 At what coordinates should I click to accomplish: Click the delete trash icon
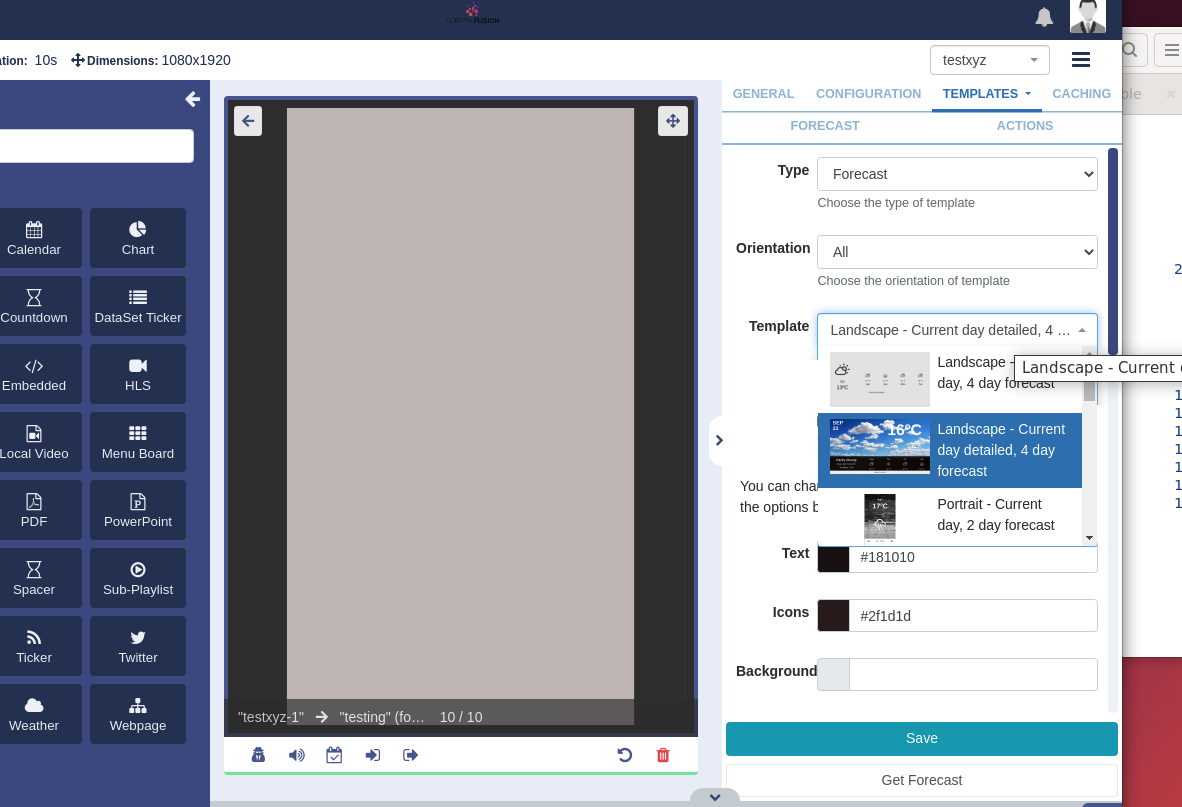[x=663, y=755]
